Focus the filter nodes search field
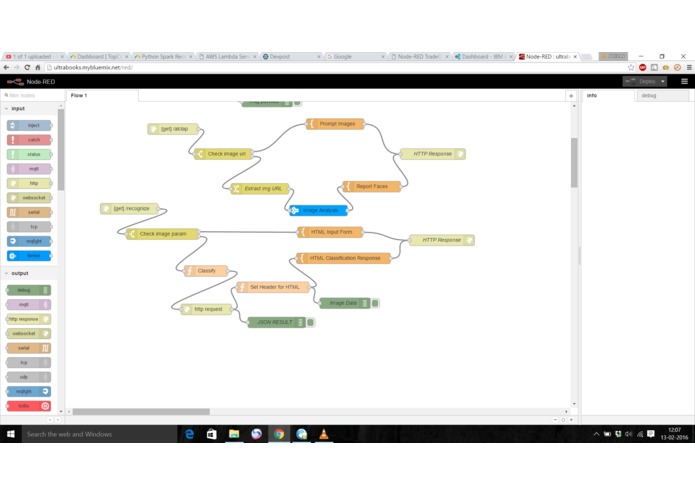The height and width of the screenshot is (494, 695). coord(33,96)
